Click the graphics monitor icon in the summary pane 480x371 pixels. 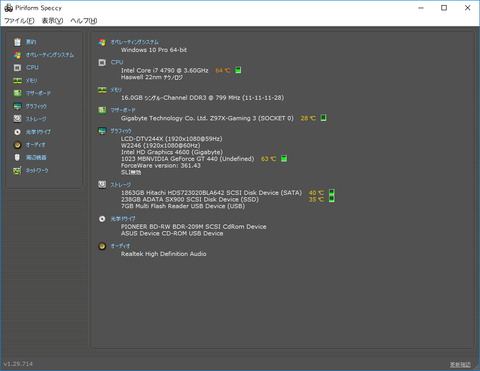point(102,131)
